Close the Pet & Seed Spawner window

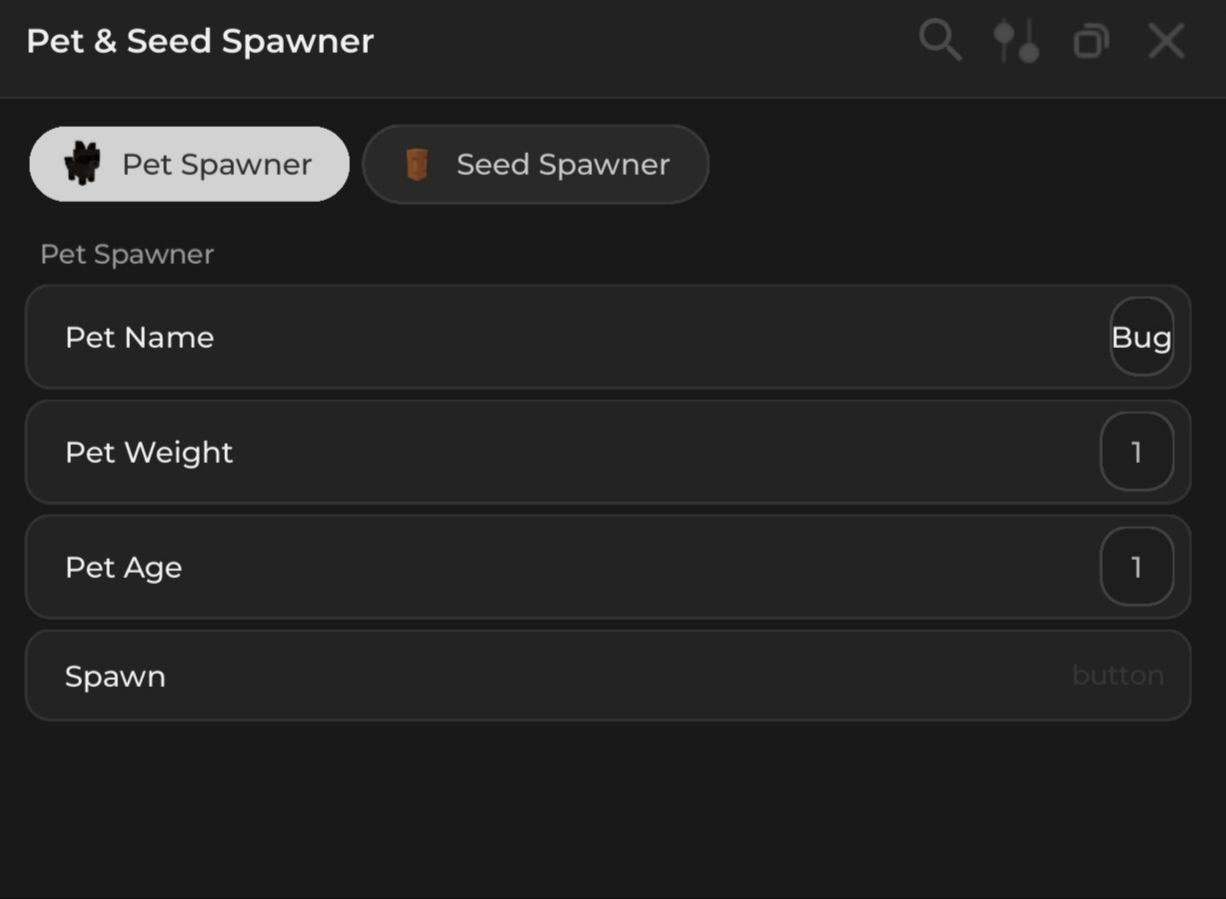[1166, 42]
